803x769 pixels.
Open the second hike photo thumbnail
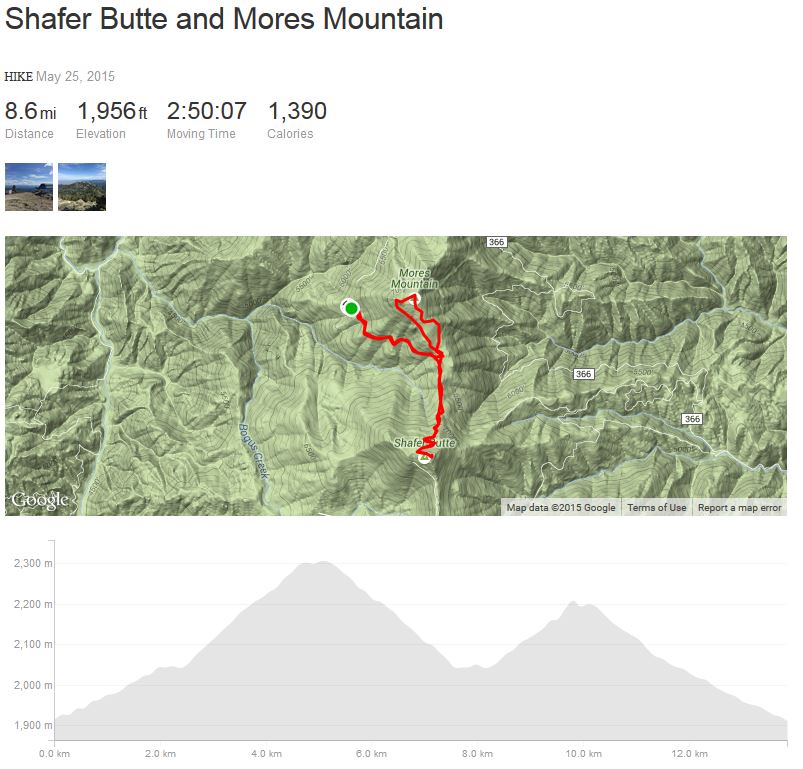click(x=82, y=187)
